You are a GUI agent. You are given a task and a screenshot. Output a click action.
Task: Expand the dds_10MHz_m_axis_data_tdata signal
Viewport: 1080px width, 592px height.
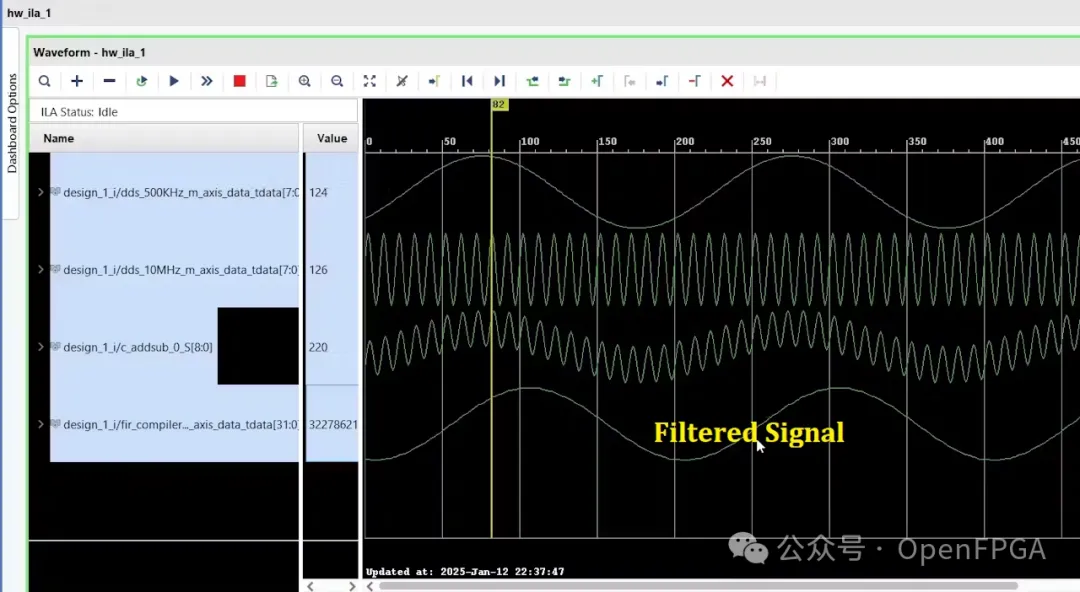pyautogui.click(x=41, y=270)
